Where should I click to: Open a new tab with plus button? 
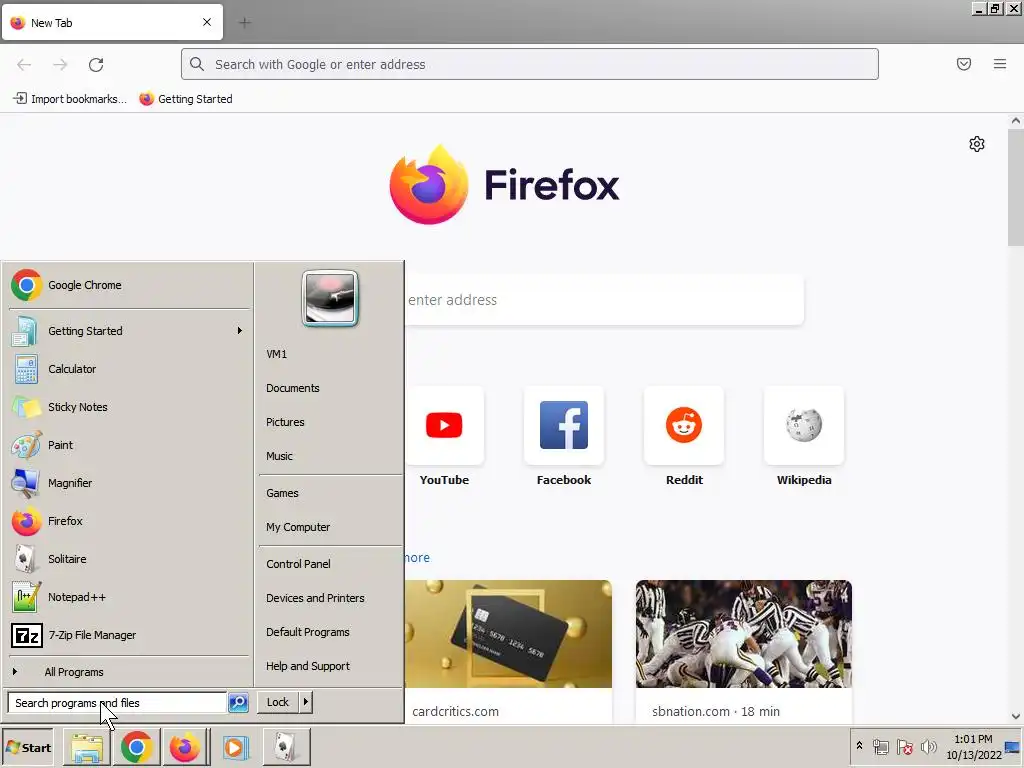(x=245, y=23)
